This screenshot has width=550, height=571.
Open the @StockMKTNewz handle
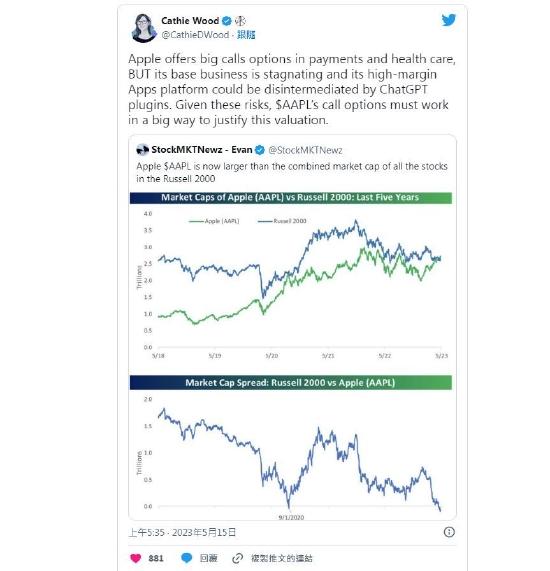[305, 150]
